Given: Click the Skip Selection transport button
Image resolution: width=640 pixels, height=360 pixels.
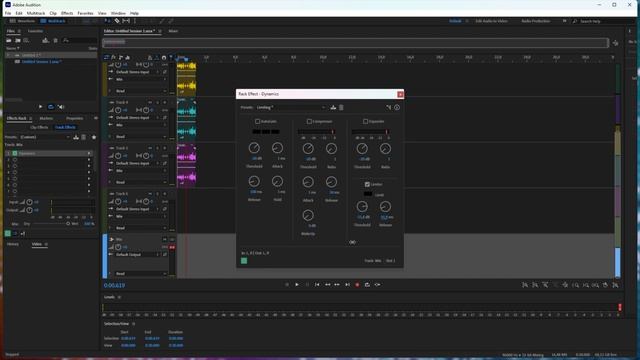Looking at the screenshot, I should 378,284.
